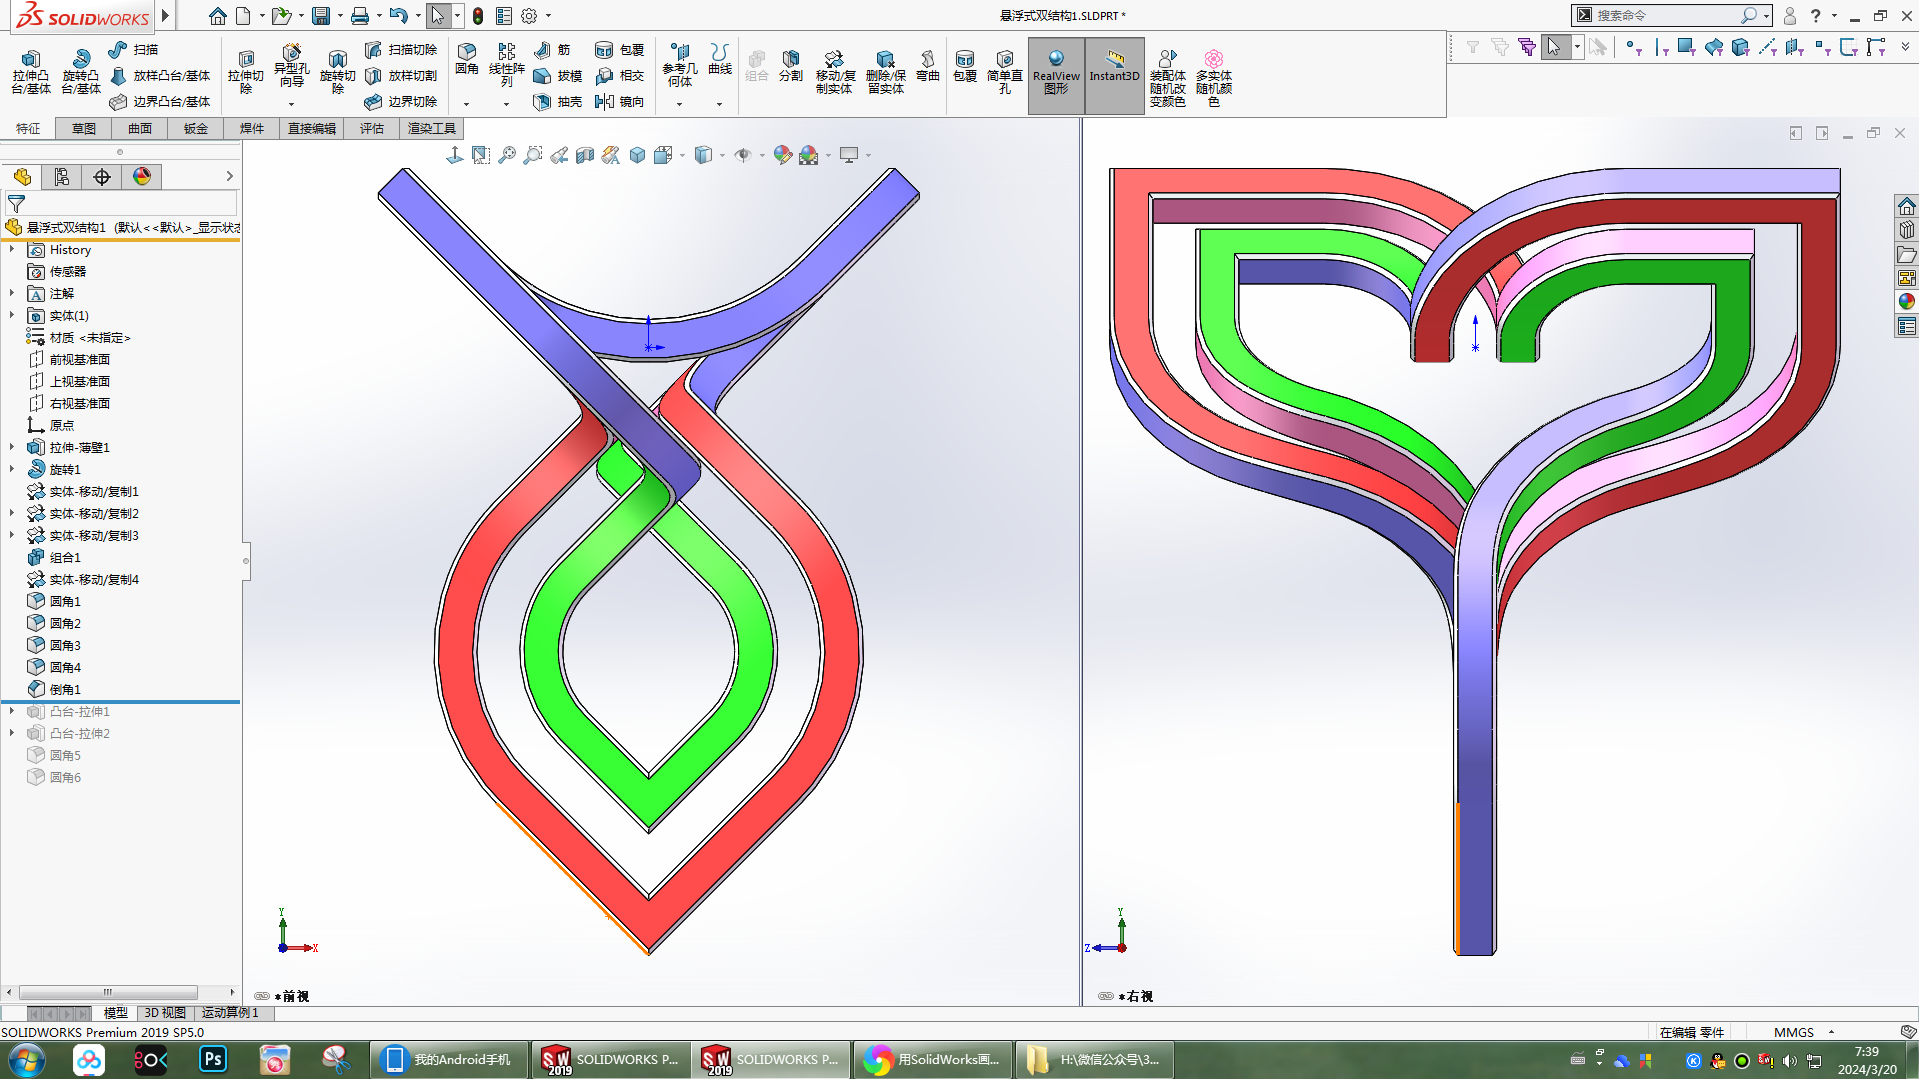Click the 分割 split tool

[791, 66]
